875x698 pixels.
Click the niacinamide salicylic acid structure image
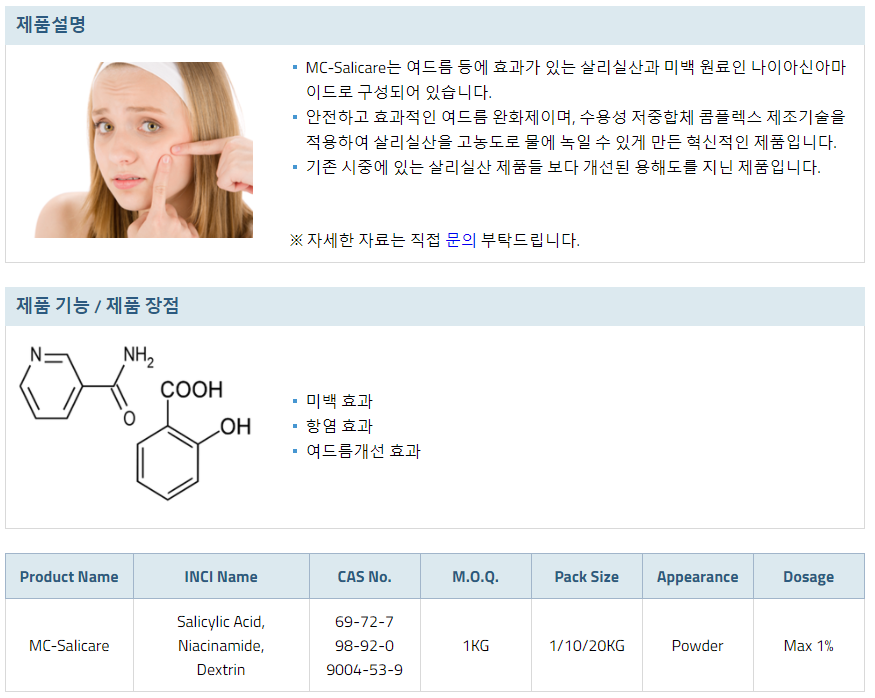coord(136,422)
